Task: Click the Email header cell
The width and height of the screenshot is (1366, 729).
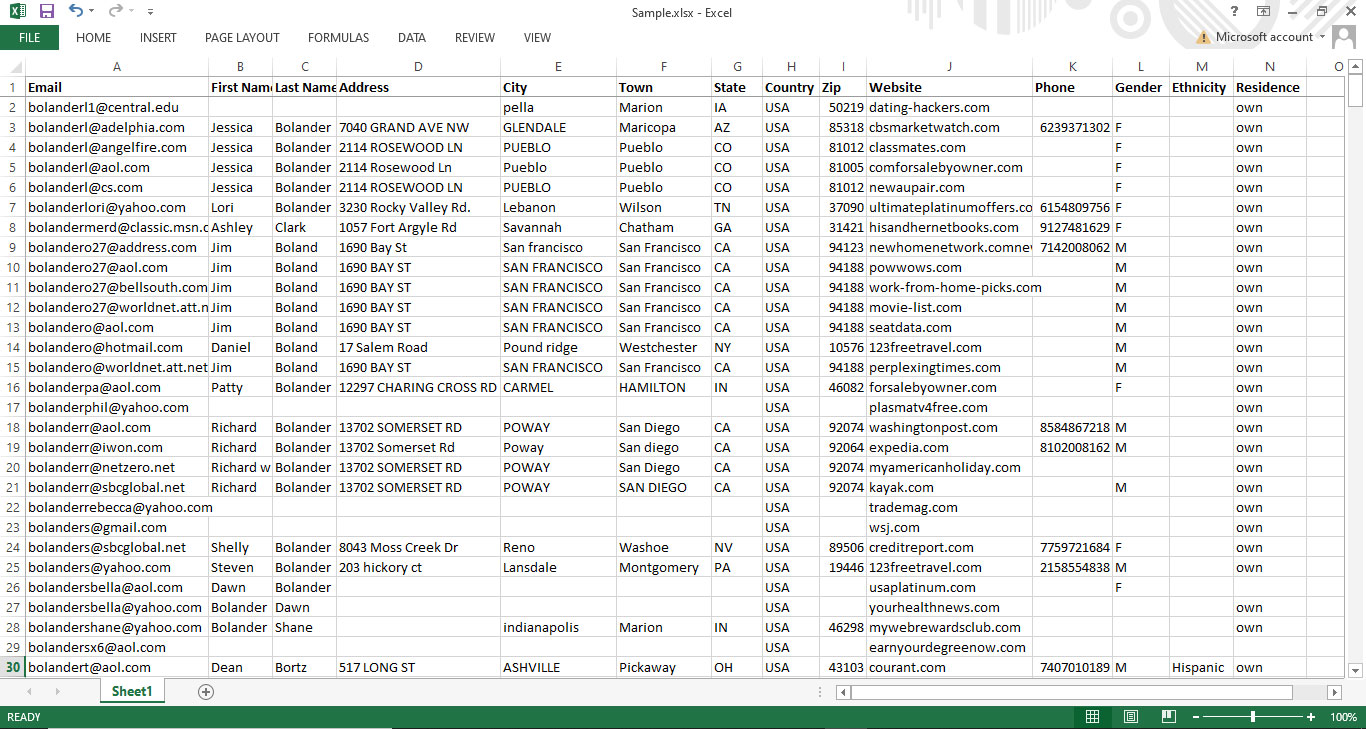Action: 117,87
